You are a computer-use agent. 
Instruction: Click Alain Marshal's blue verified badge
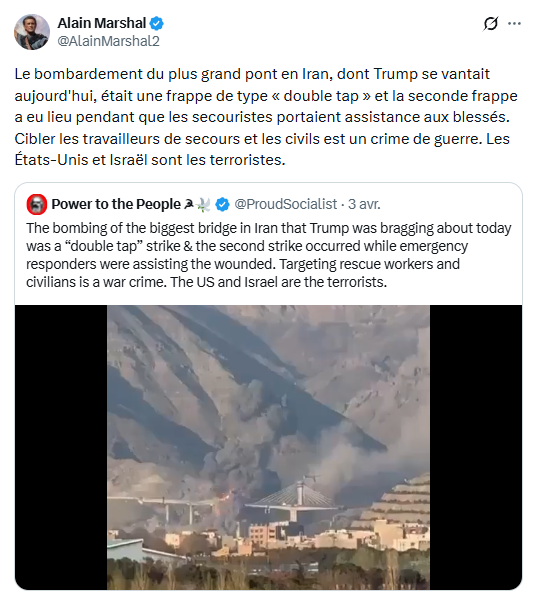click(x=156, y=23)
